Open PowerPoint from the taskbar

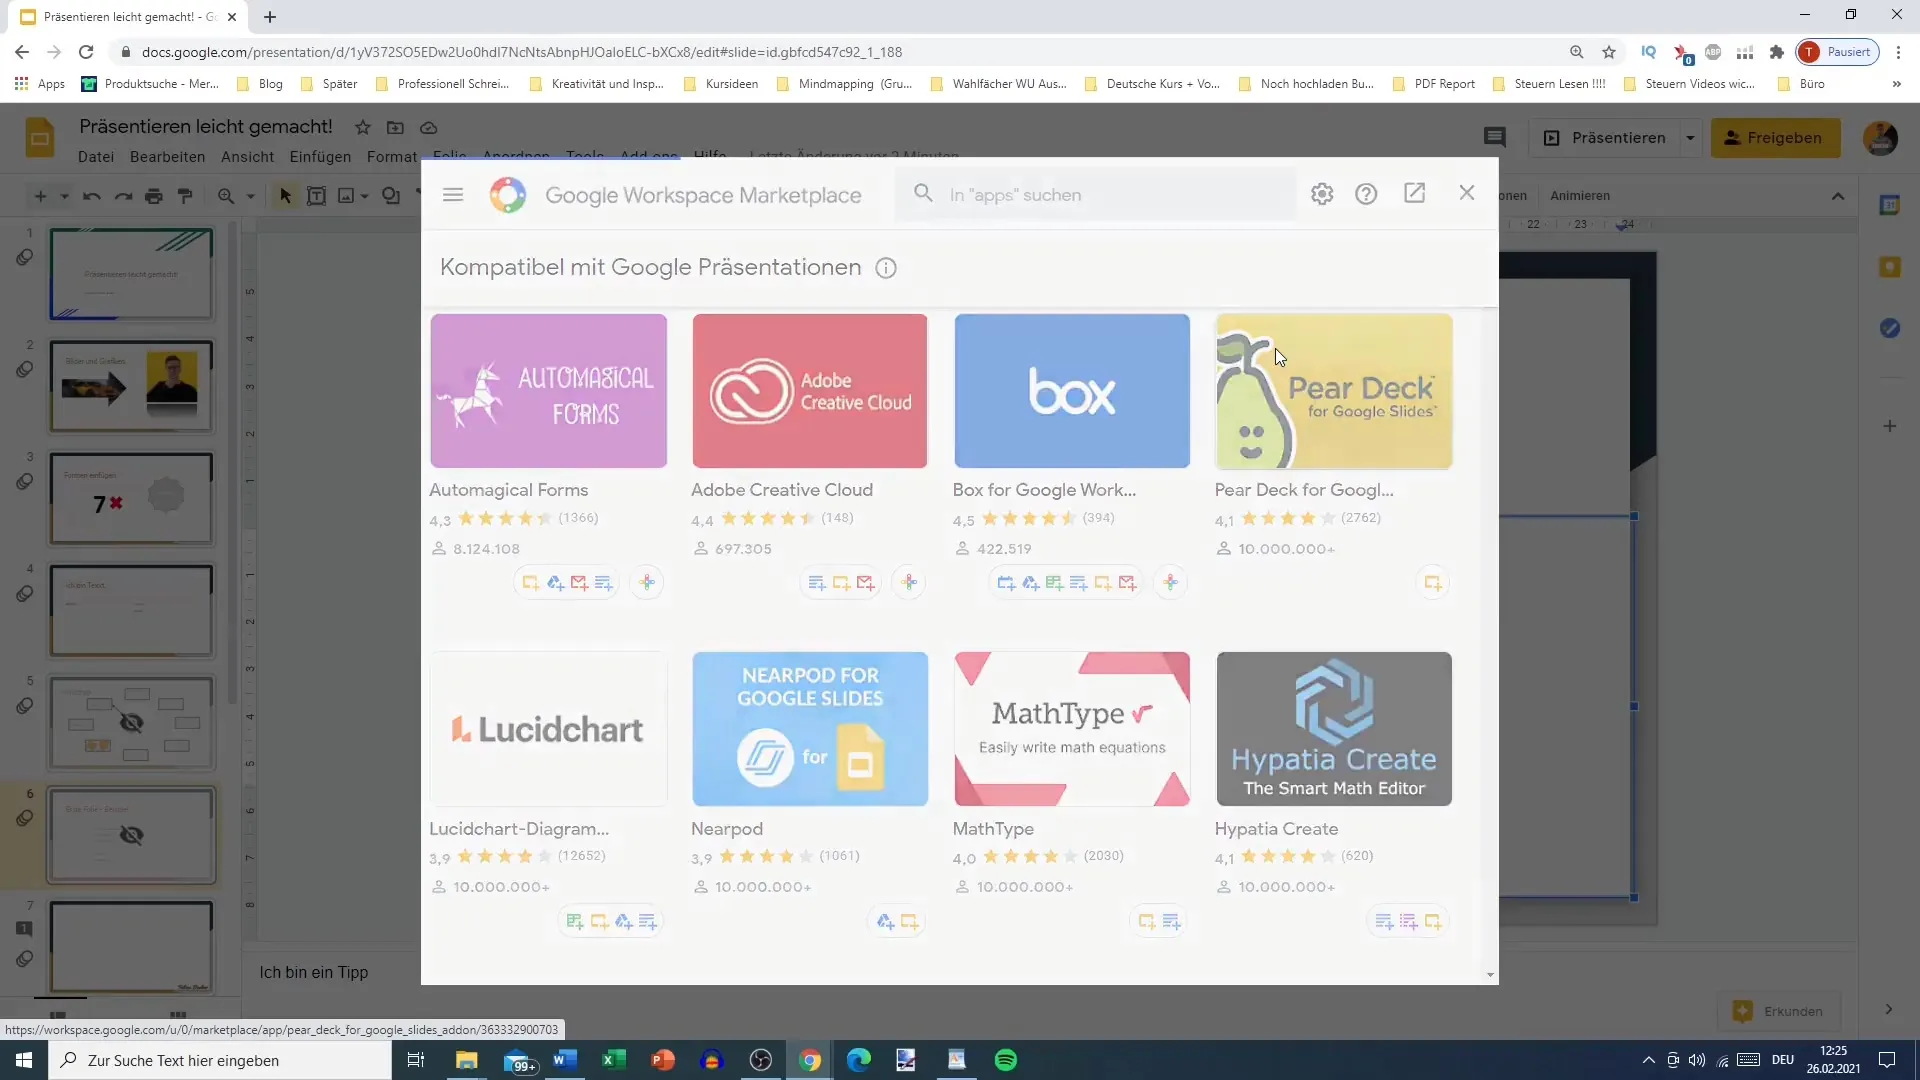click(663, 1060)
